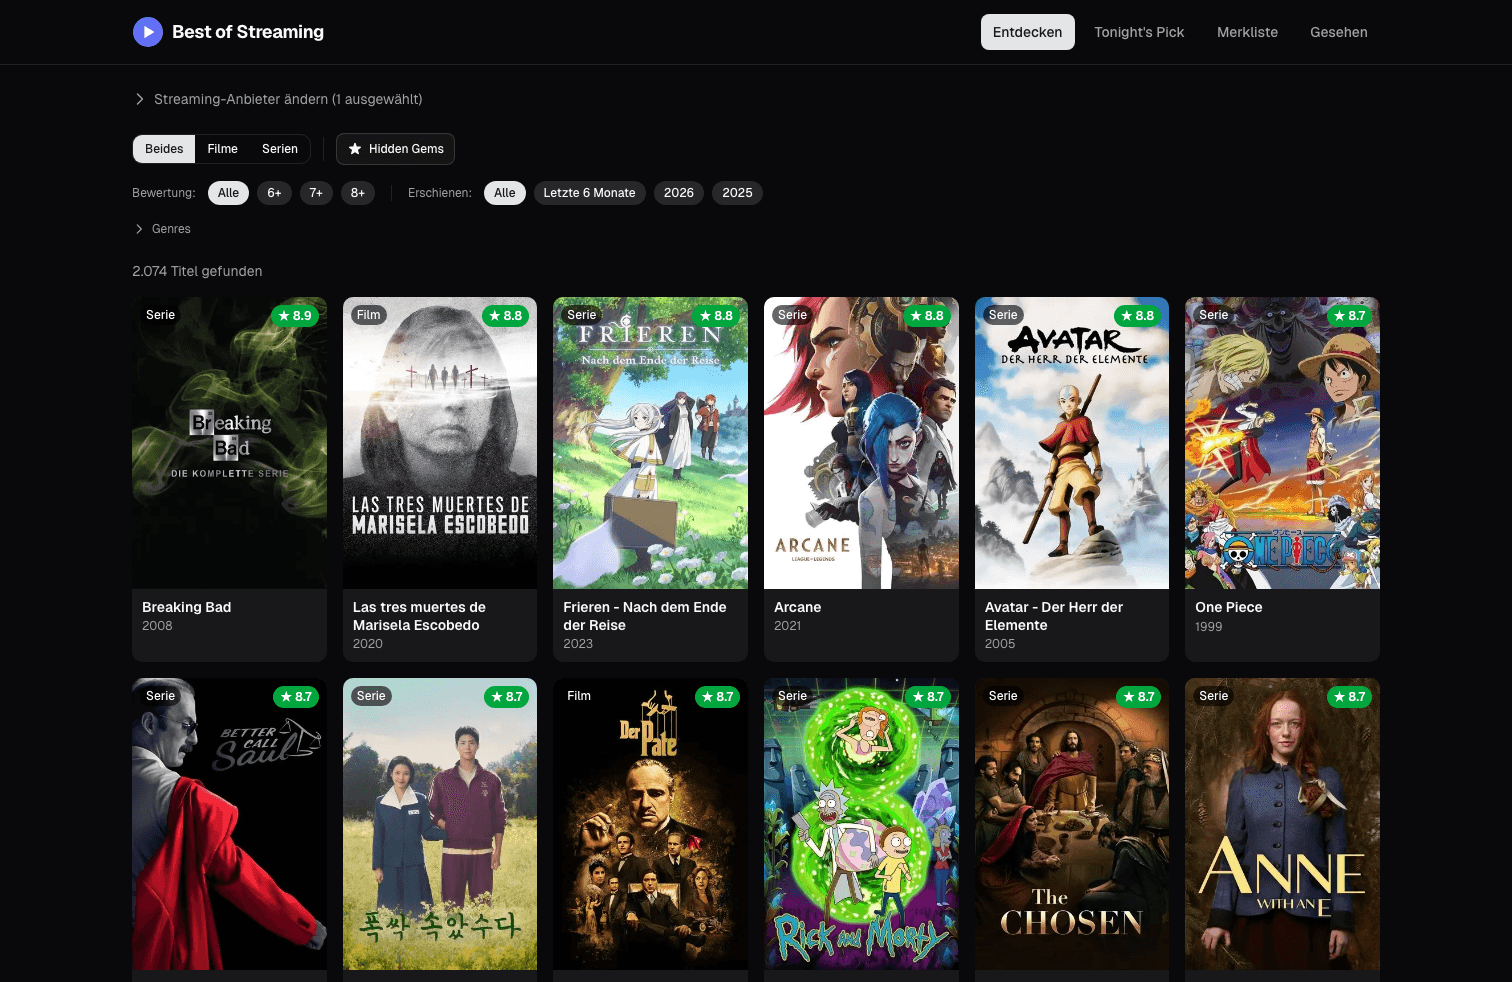Switch to the Merkliste tab

pyautogui.click(x=1247, y=32)
